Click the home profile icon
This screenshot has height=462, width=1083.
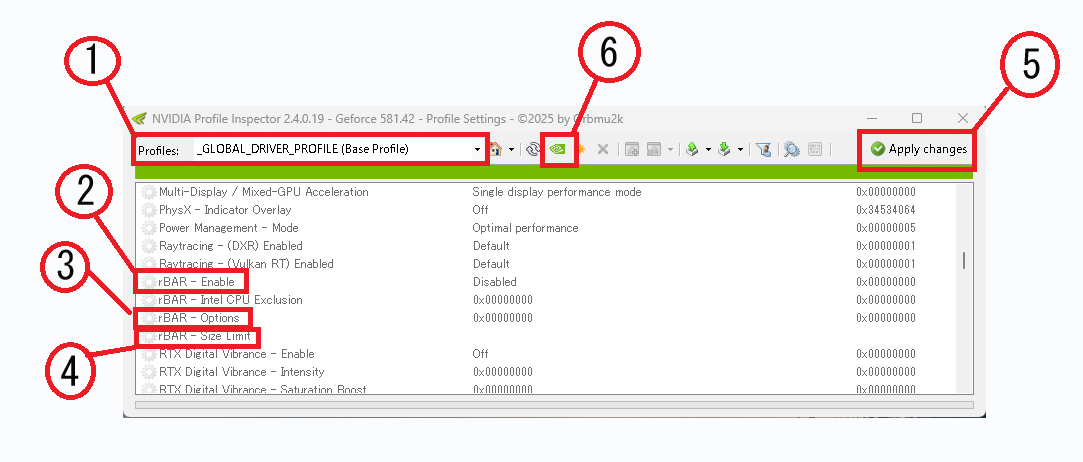click(496, 149)
